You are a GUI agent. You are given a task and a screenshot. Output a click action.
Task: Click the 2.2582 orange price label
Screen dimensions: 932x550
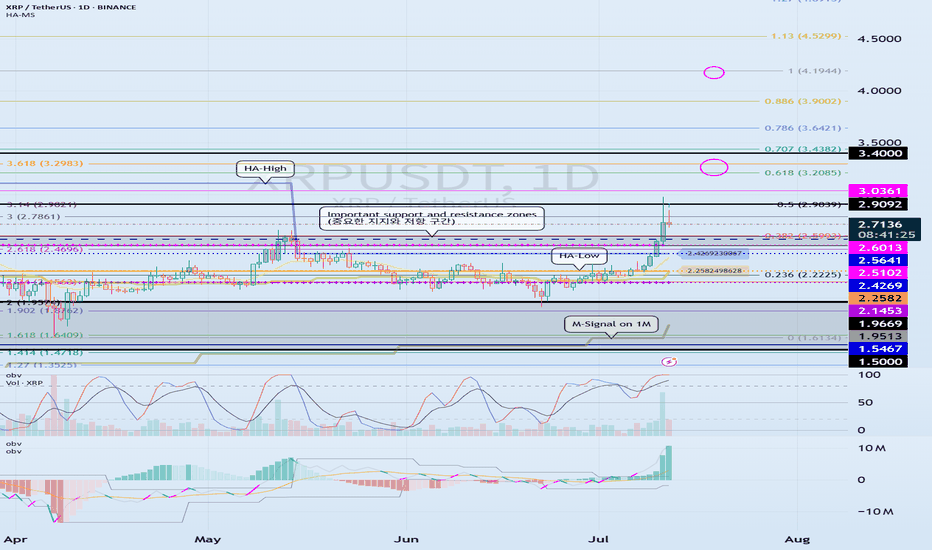[879, 298]
